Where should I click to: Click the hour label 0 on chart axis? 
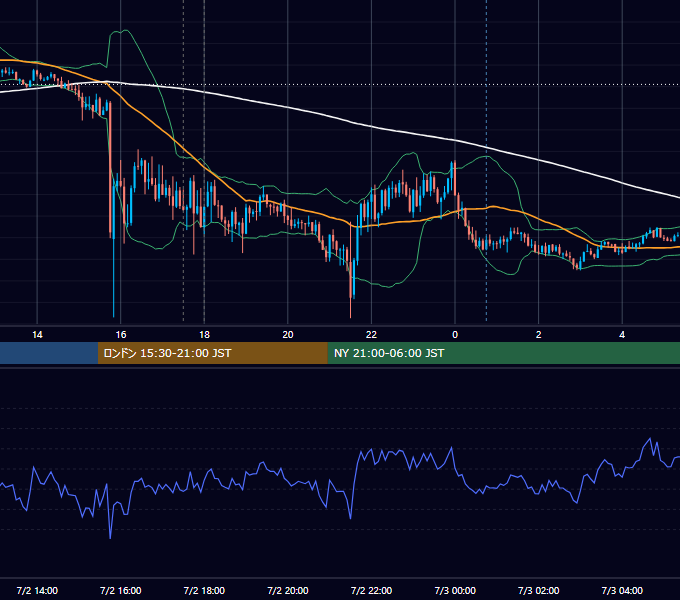(x=455, y=334)
